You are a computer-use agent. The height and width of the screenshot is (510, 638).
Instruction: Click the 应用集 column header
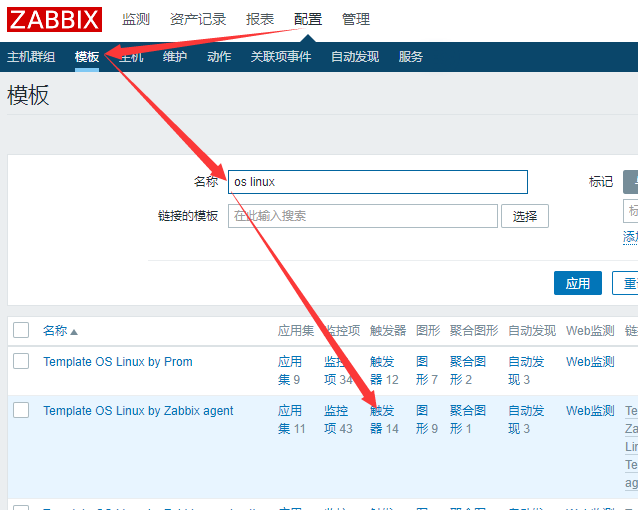[x=296, y=331]
